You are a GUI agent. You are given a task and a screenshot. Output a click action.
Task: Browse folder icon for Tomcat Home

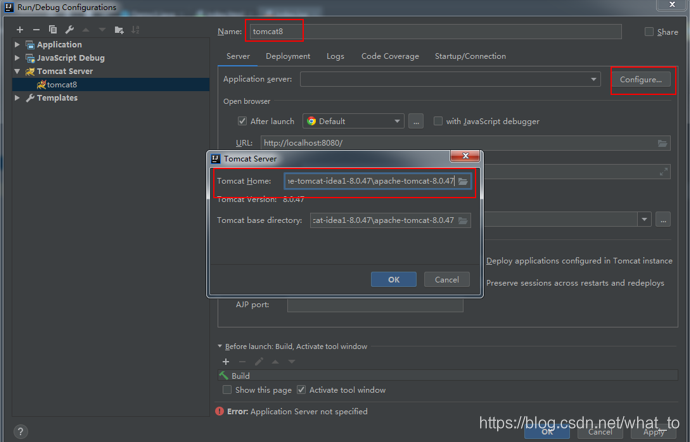tap(463, 181)
